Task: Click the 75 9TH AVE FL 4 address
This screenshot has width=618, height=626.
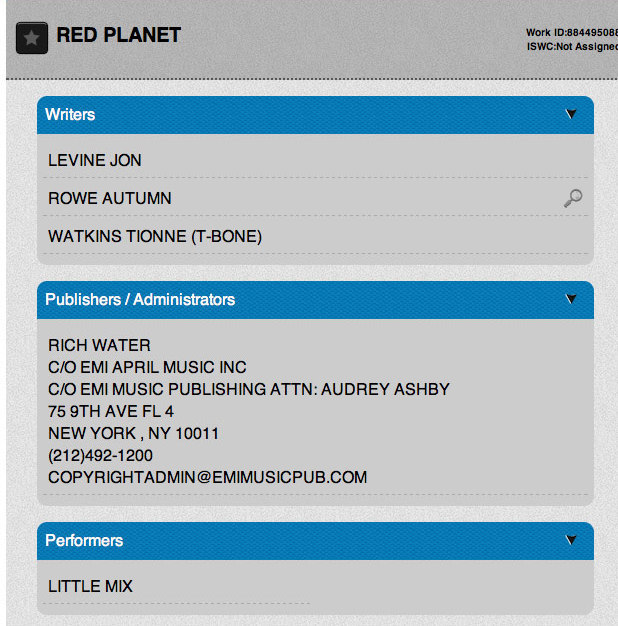Action: click(111, 412)
